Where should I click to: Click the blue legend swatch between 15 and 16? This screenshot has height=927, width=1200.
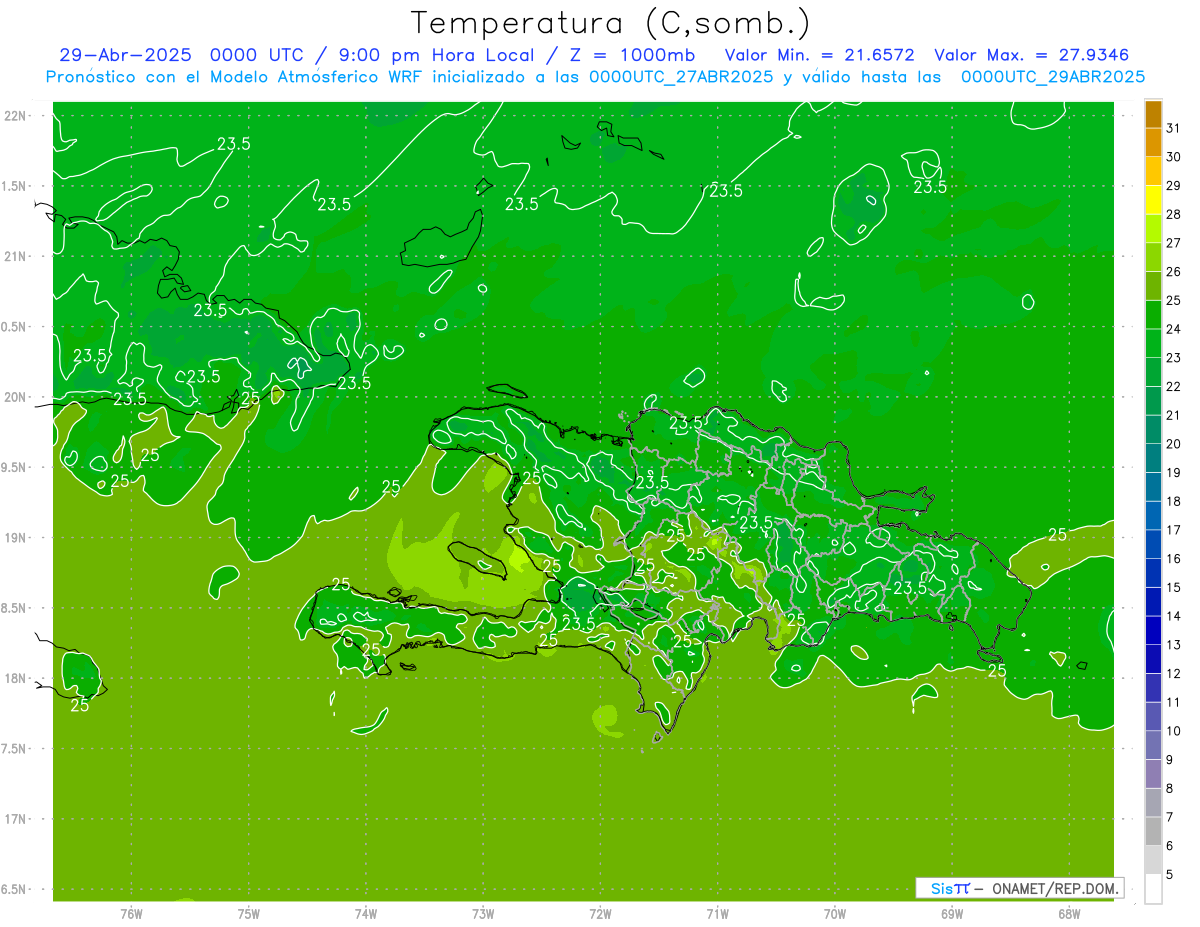1153,573
